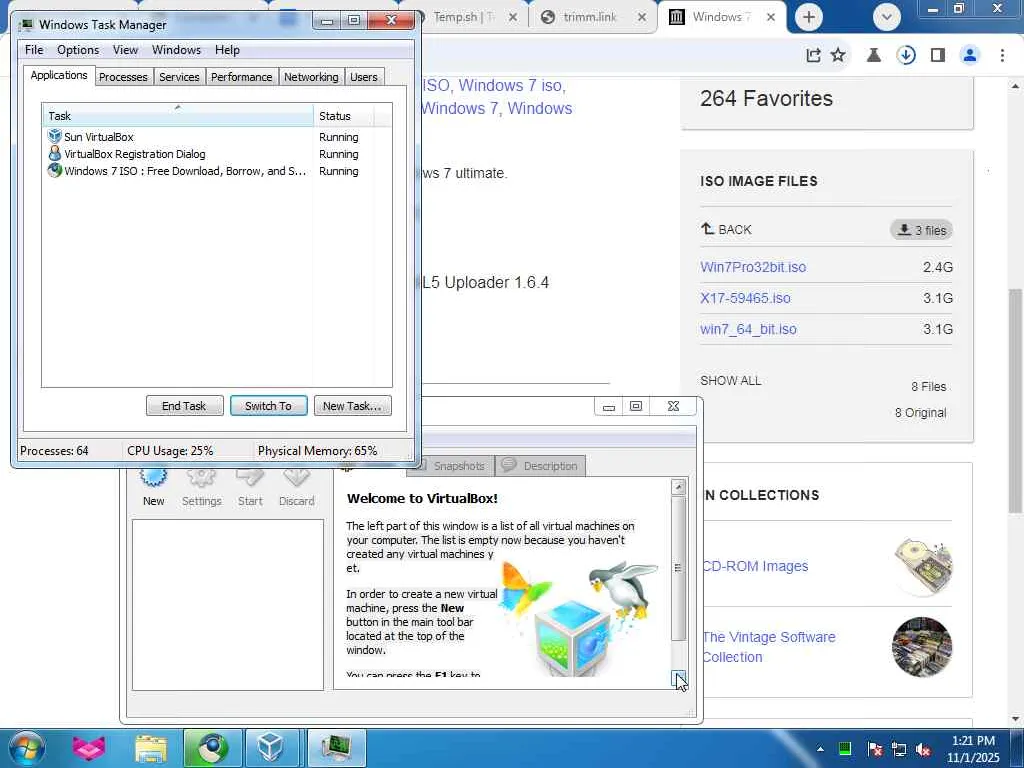This screenshot has width=1024, height=768.
Task: Open Task Manager Help menu
Action: [x=227, y=50]
